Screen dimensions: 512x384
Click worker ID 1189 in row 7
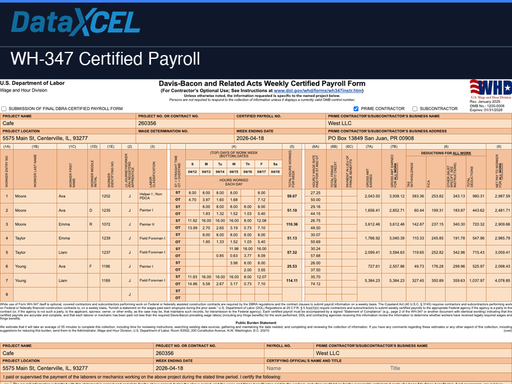point(111,280)
